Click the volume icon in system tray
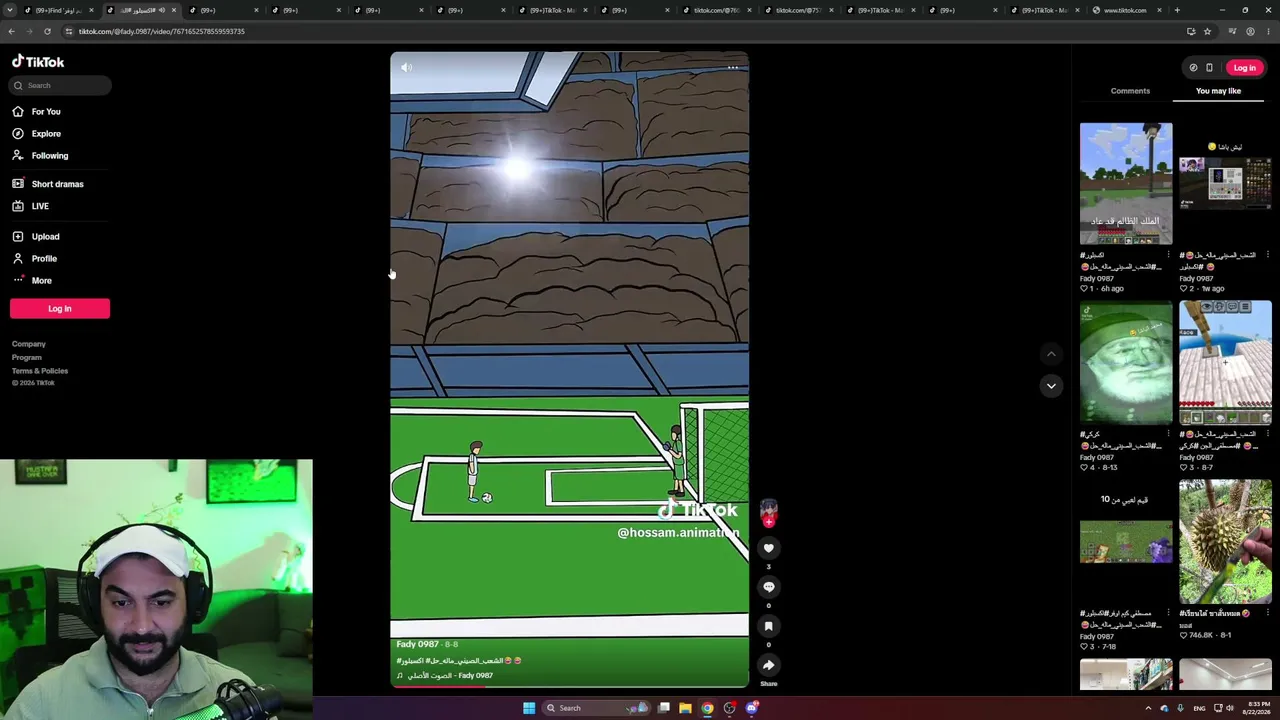Image resolution: width=1280 pixels, height=720 pixels. [x=1230, y=708]
